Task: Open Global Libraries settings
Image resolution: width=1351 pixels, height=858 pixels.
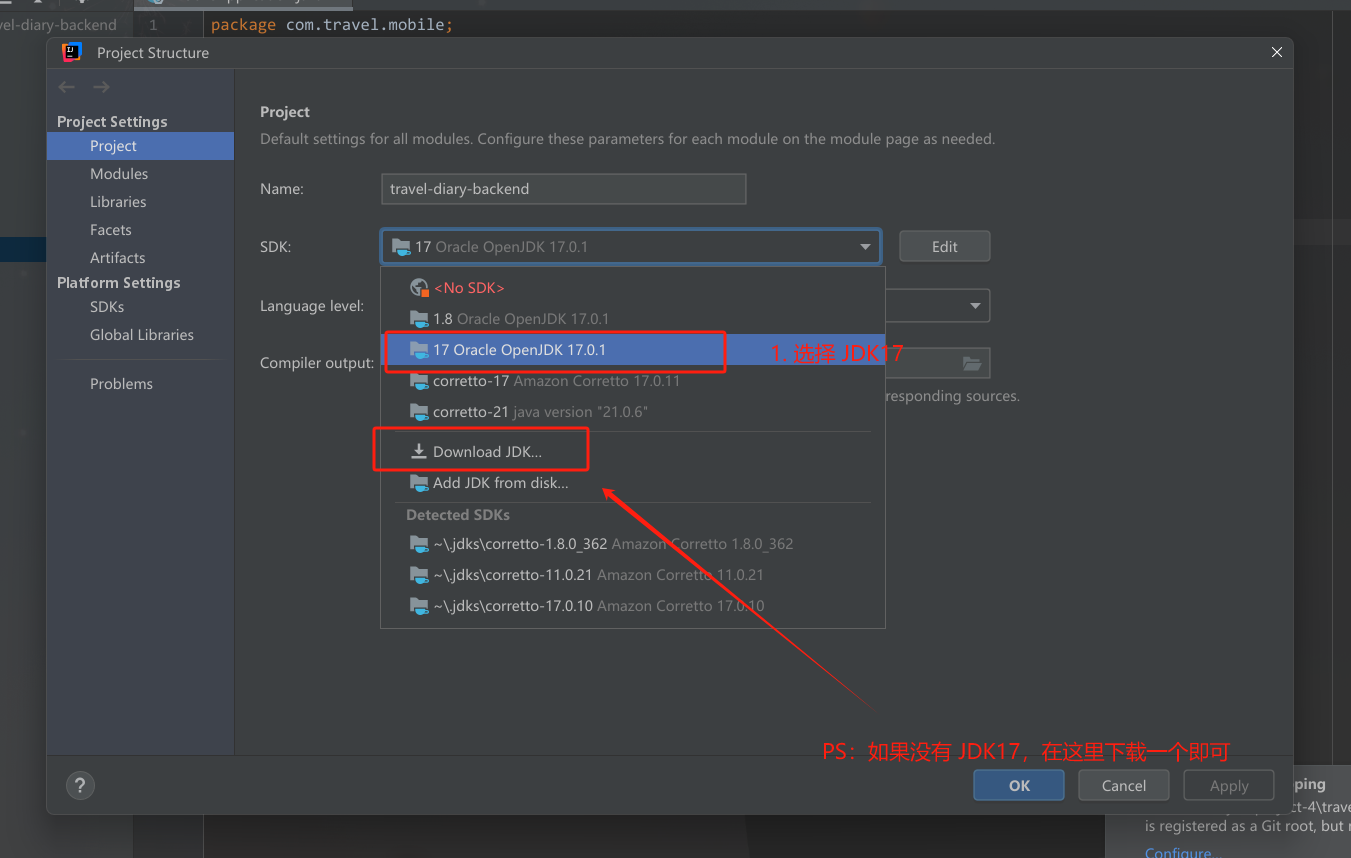Action: point(140,335)
